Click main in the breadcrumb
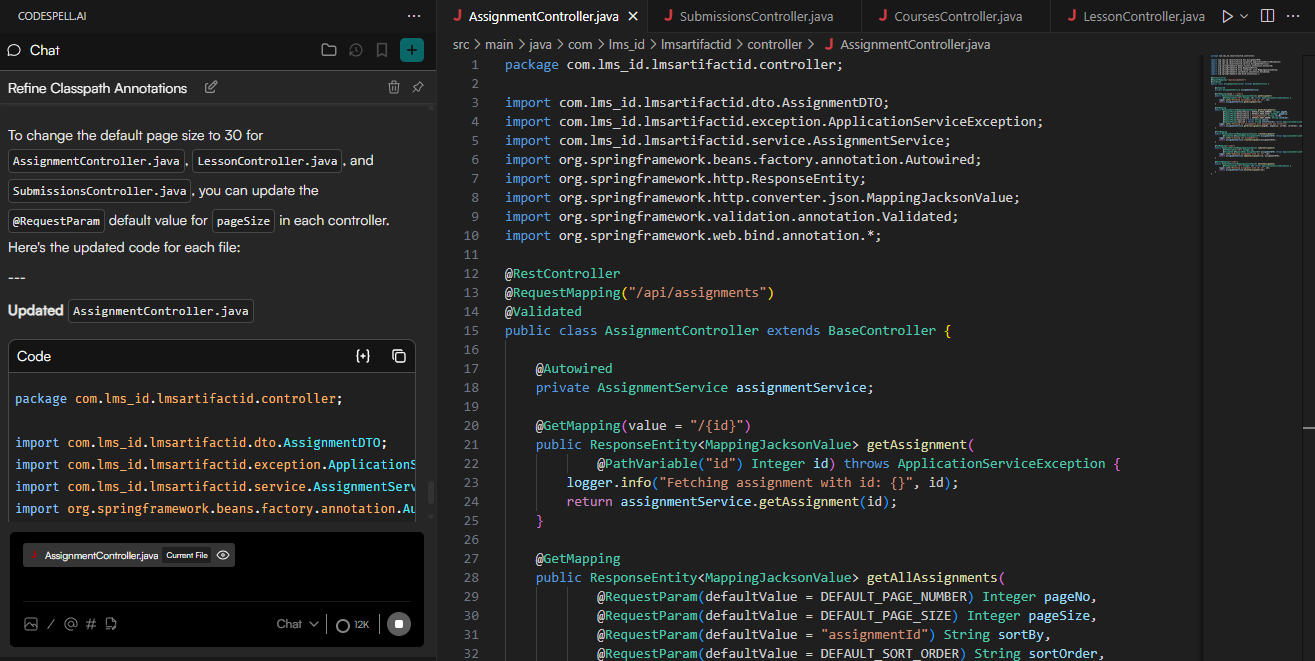 499,44
